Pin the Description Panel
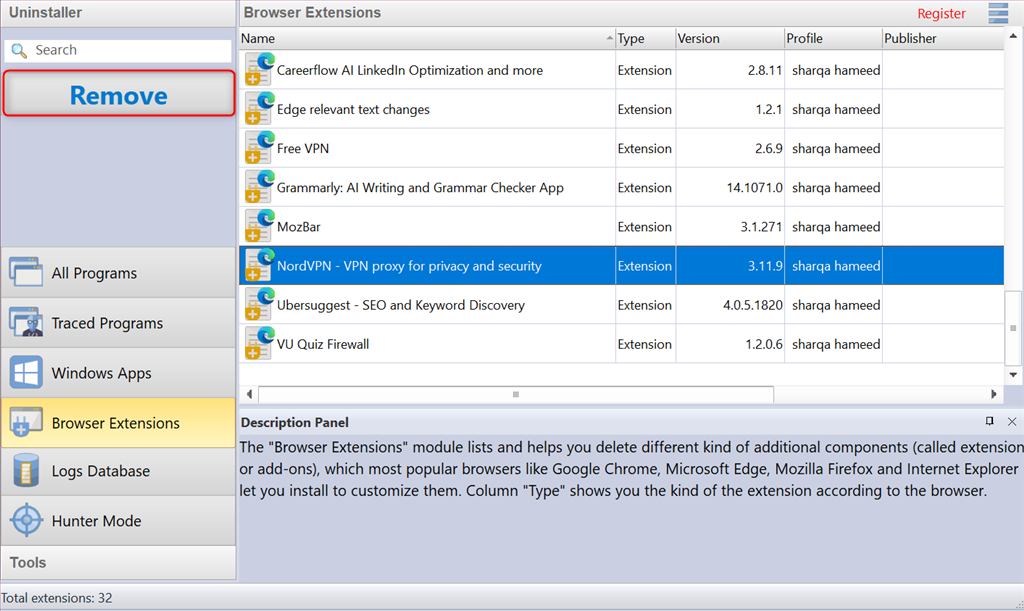1024x611 pixels. coord(989,422)
